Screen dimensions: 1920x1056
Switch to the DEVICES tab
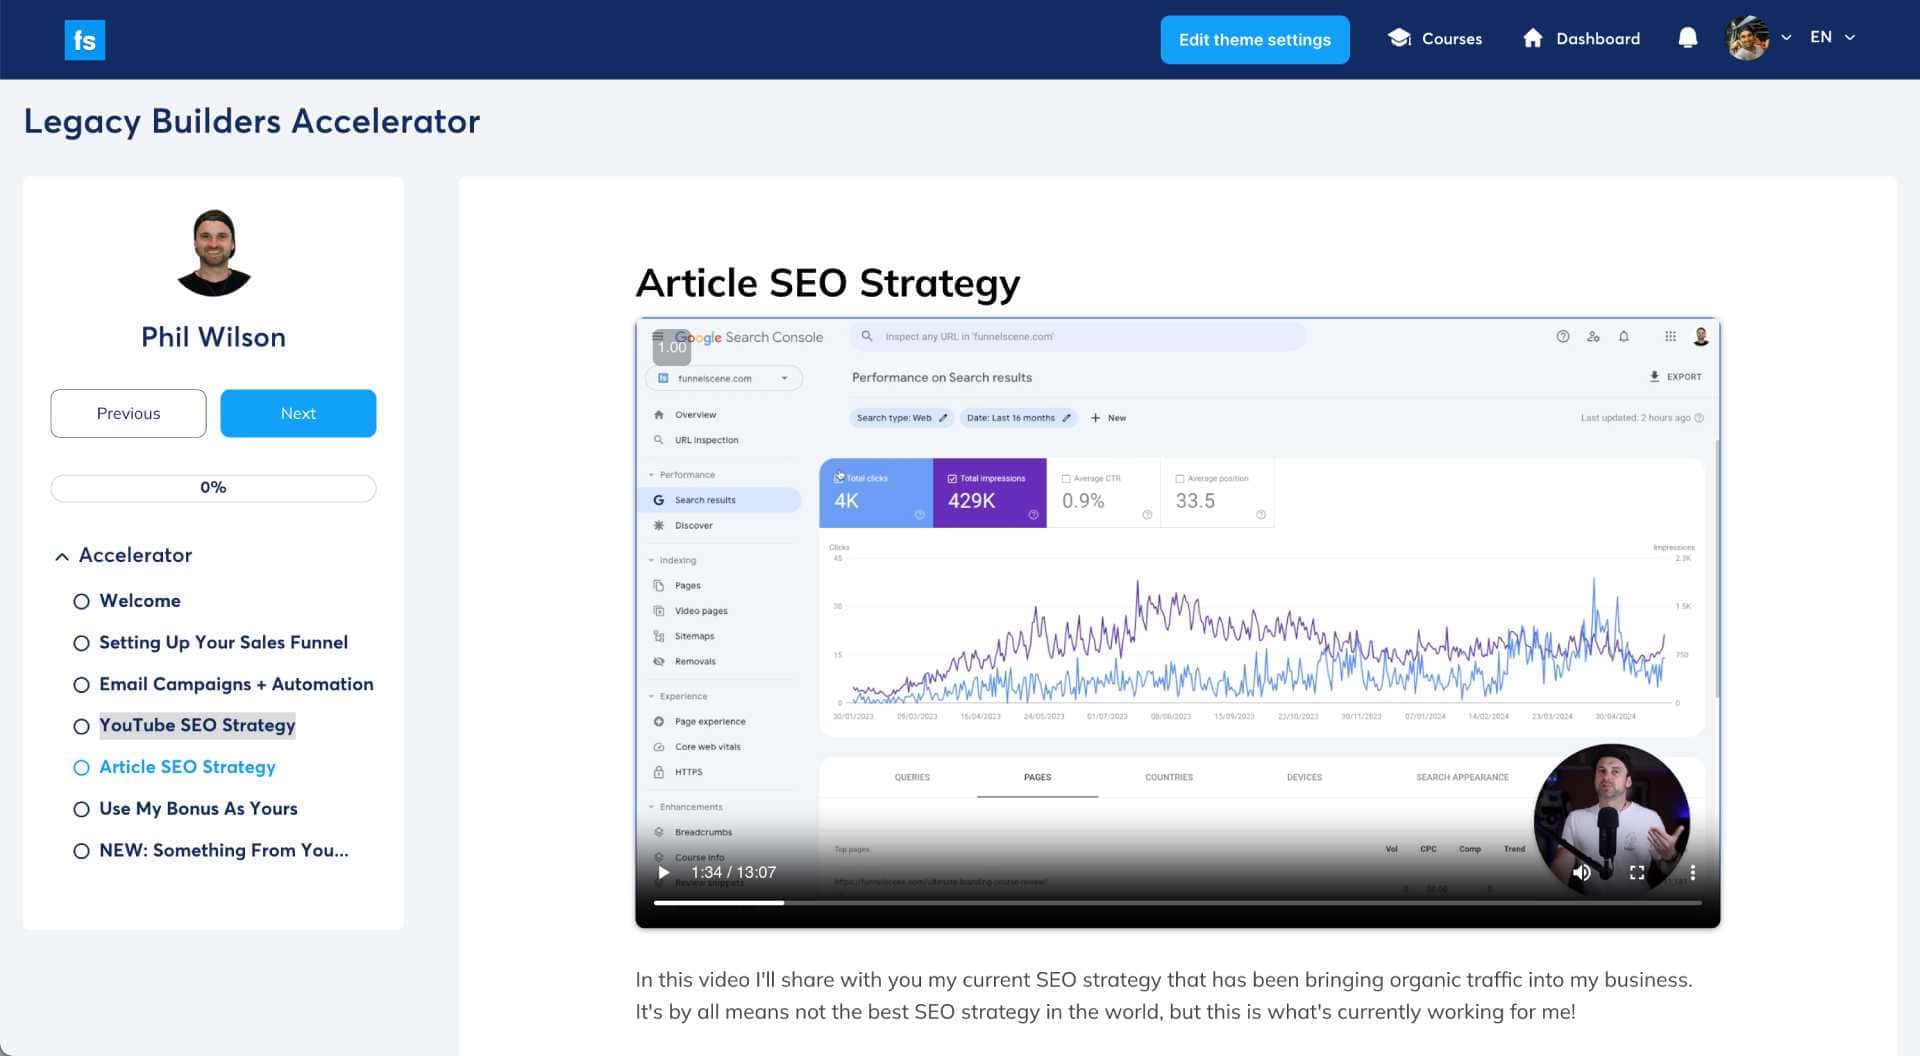(x=1304, y=777)
